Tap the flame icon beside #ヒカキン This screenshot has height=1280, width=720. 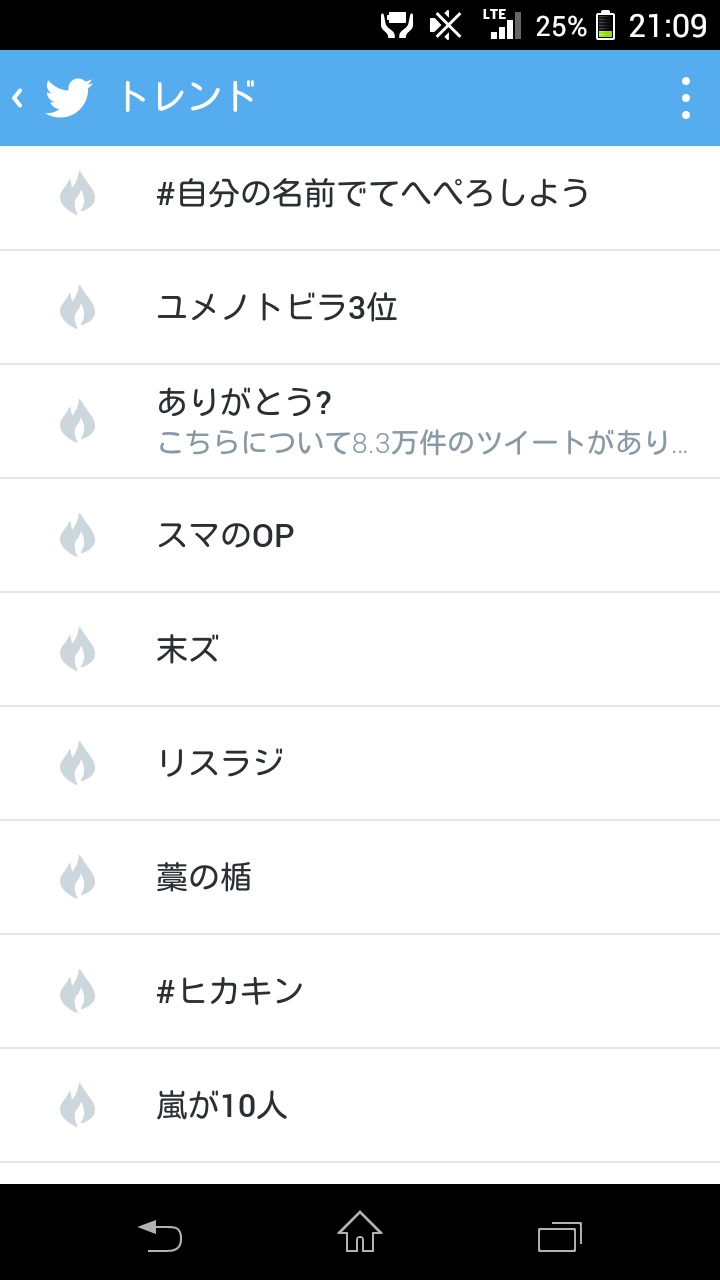click(77, 991)
